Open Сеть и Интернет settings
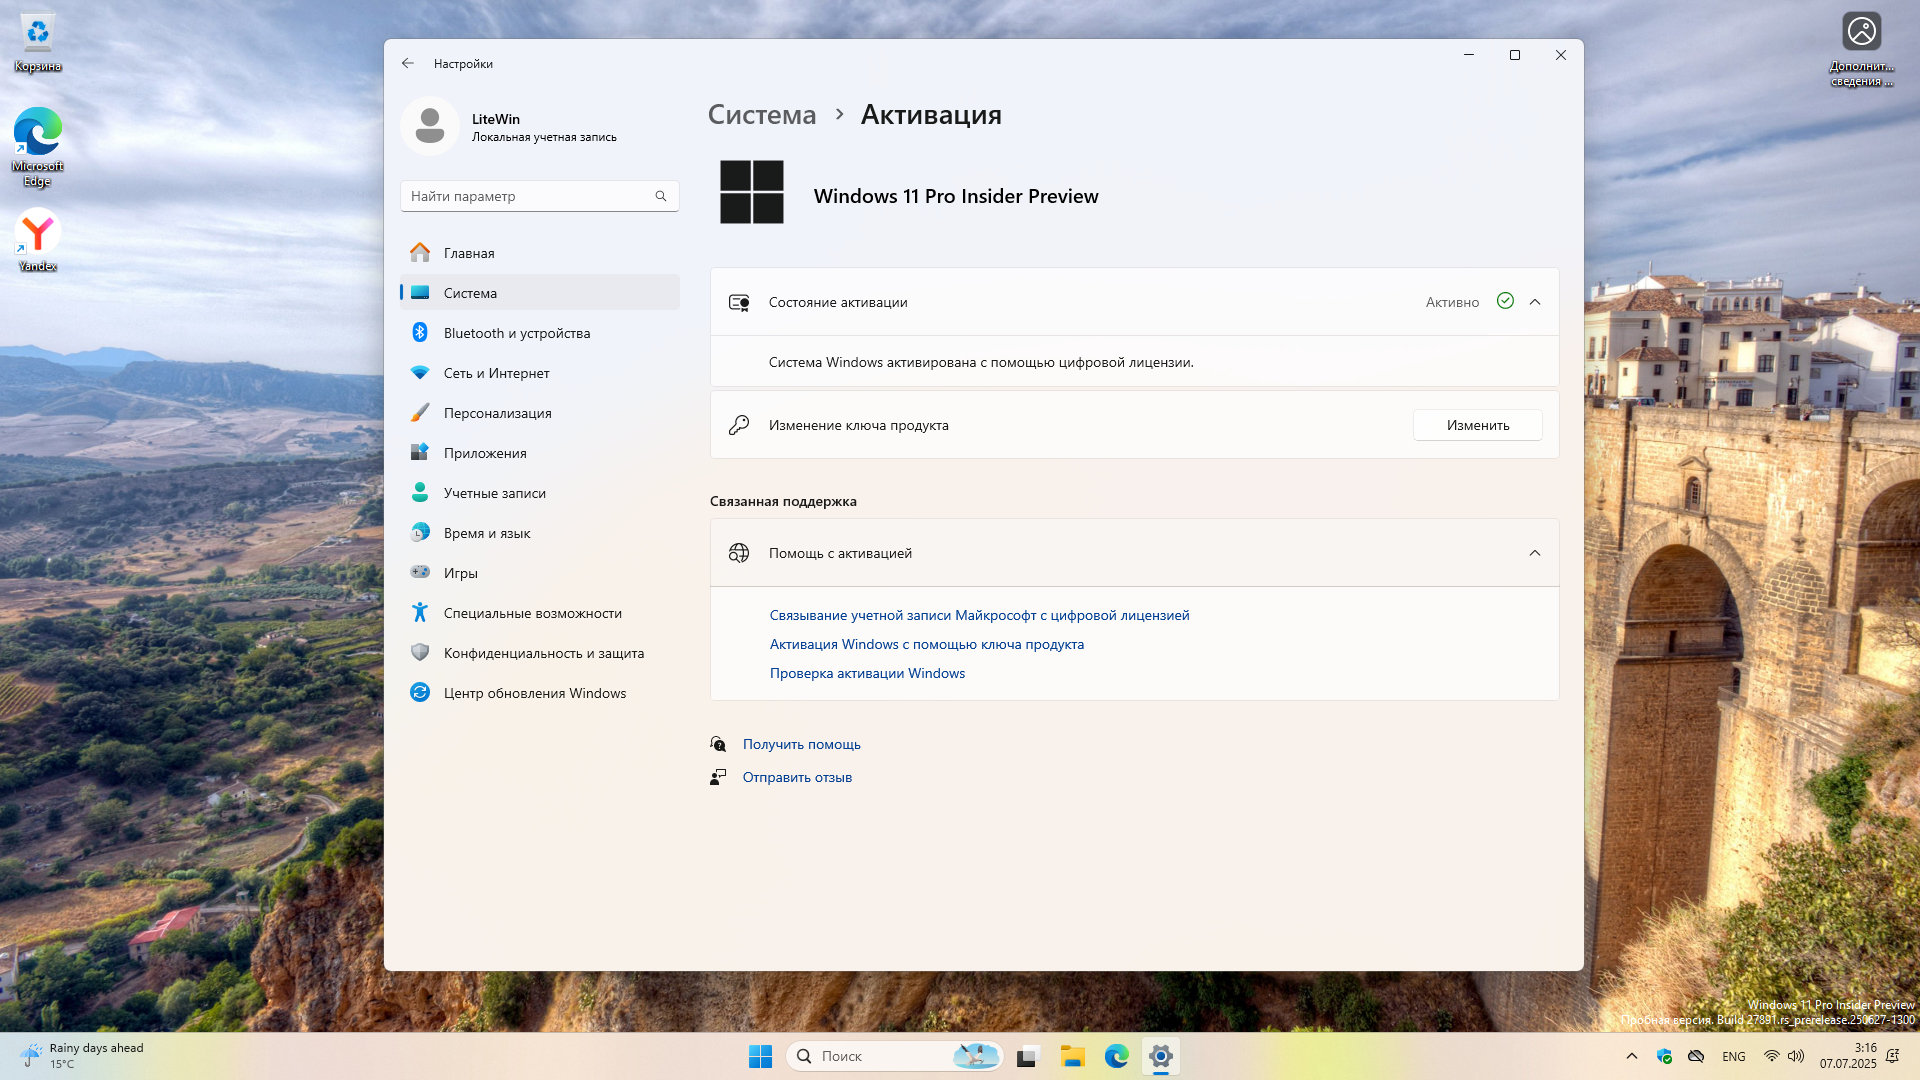 coord(496,373)
